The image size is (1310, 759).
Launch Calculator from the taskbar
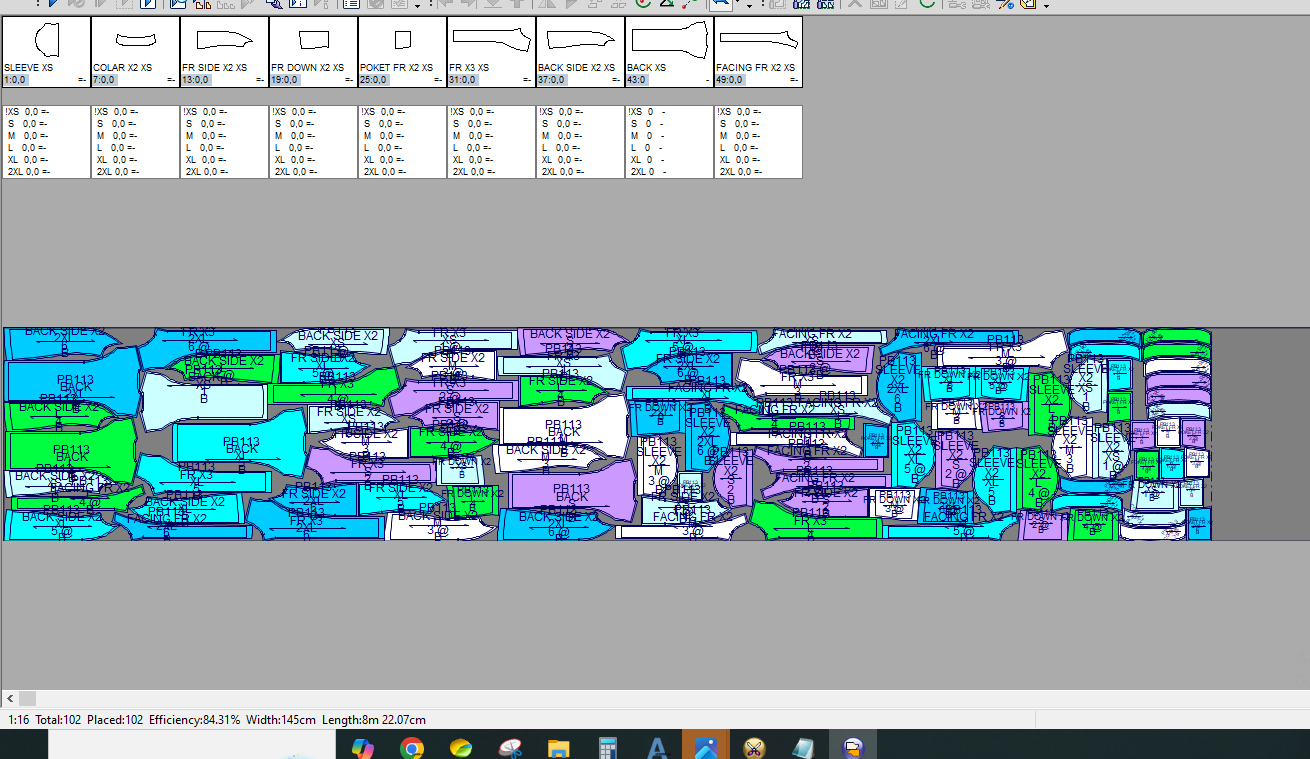(x=607, y=747)
